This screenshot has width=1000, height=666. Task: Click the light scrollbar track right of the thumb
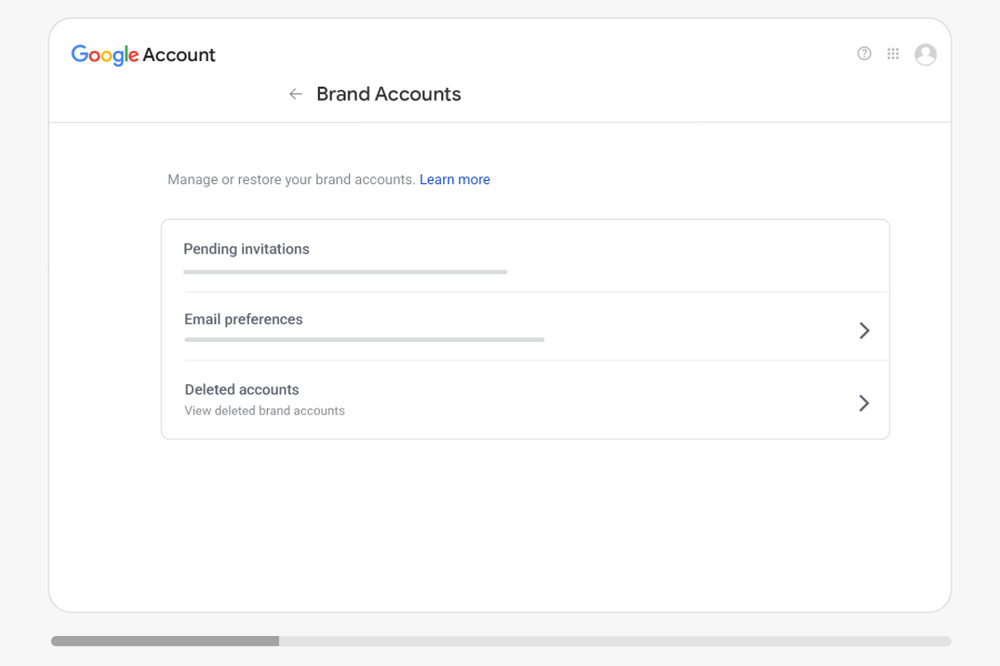click(x=615, y=641)
